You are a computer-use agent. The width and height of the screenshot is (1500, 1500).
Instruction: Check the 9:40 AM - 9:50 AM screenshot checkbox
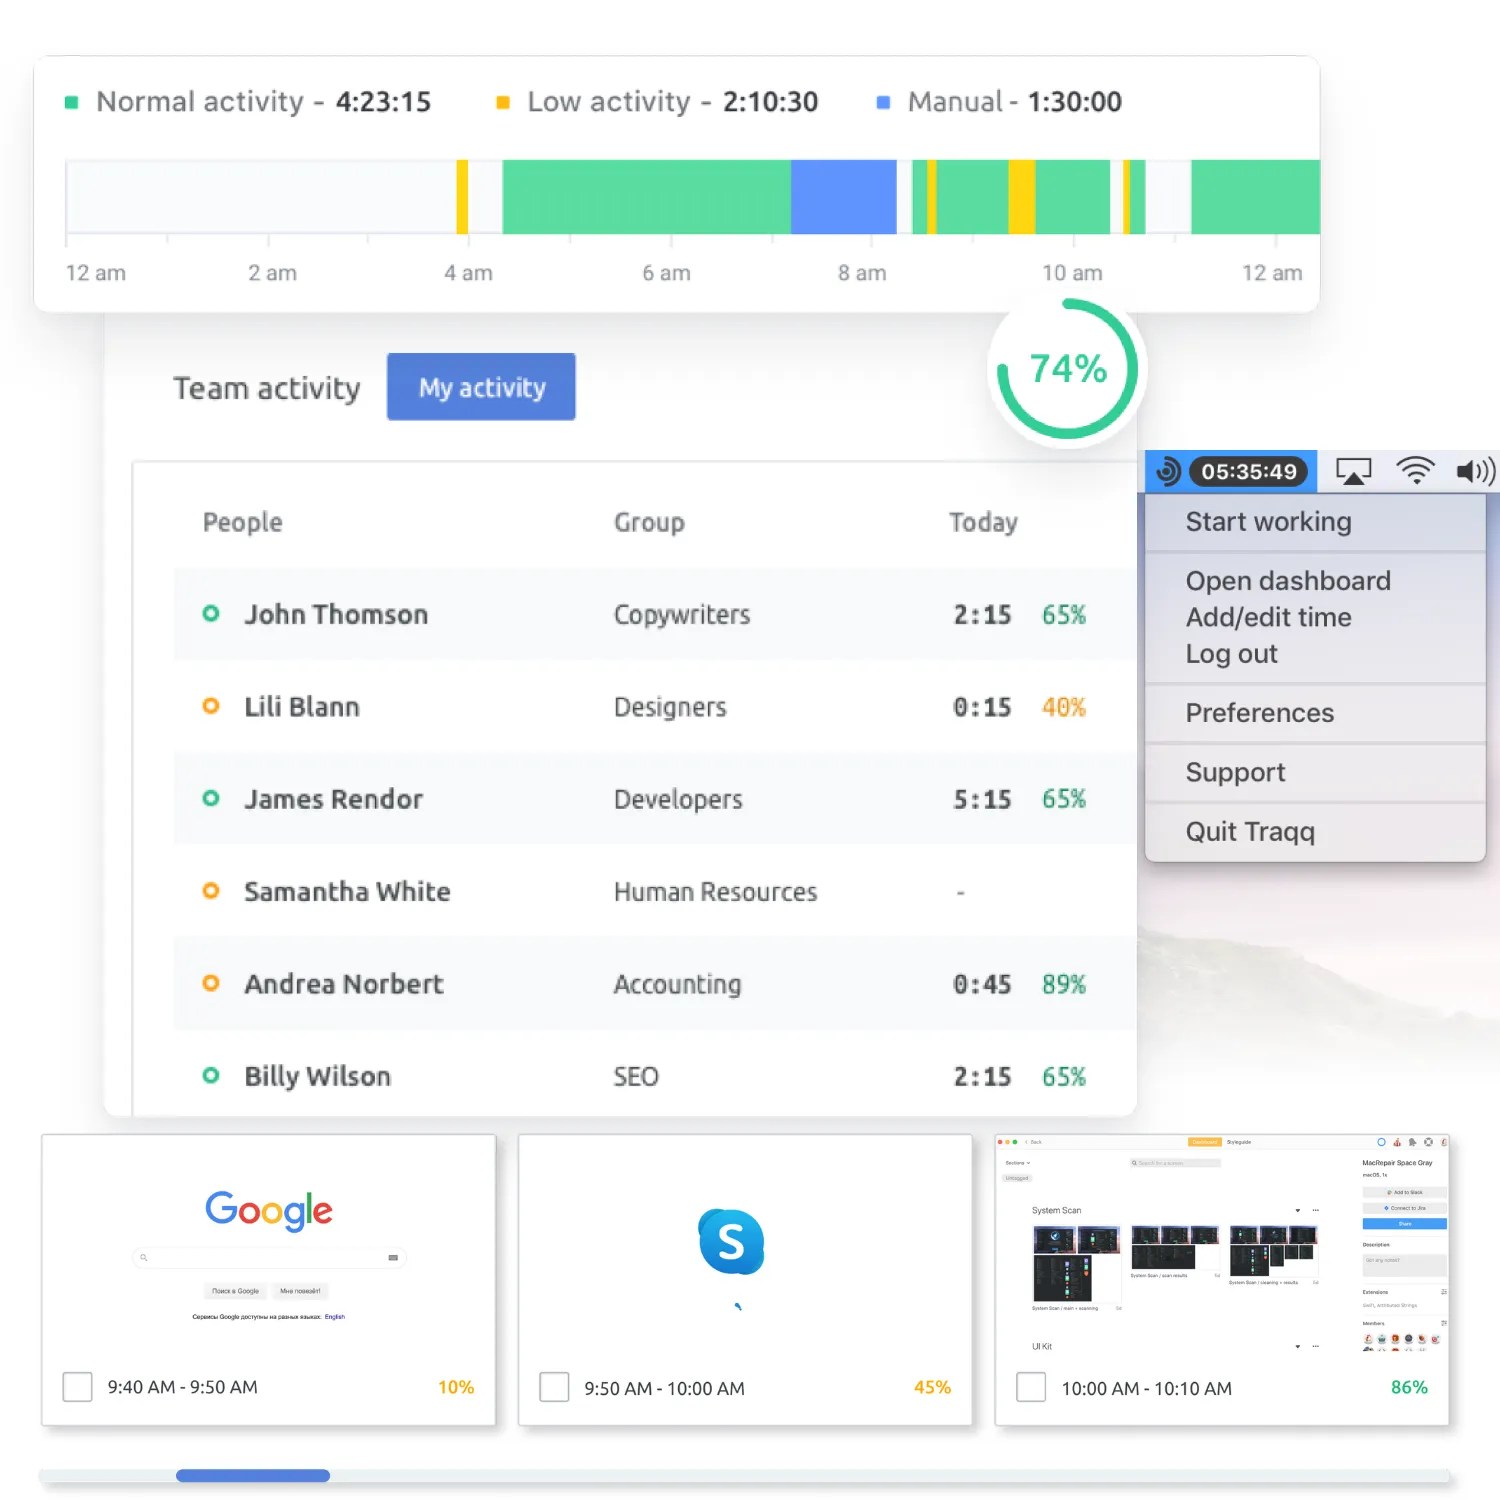[77, 1387]
